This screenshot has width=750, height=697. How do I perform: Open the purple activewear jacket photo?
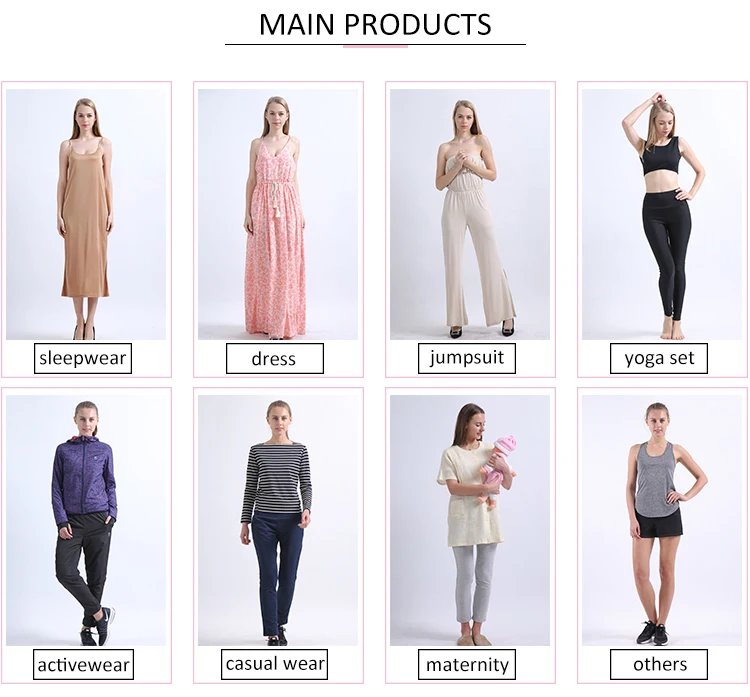[x=86, y=520]
